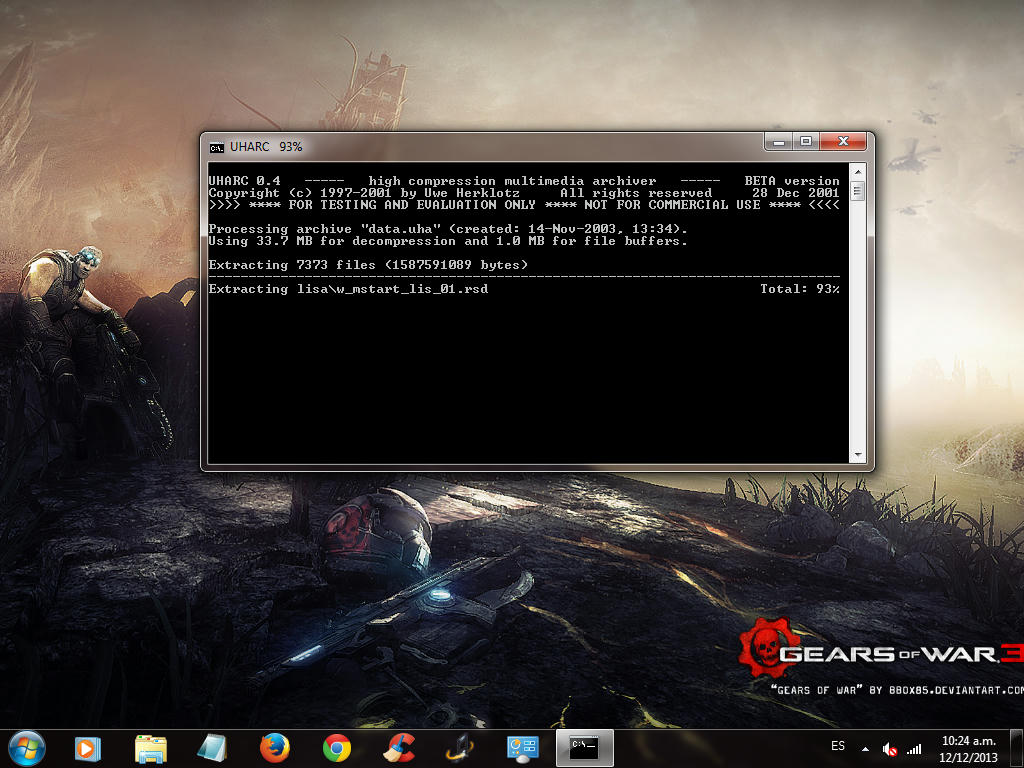Image resolution: width=1024 pixels, height=768 pixels.
Task: Maximize the UHARC console window
Action: tap(806, 142)
